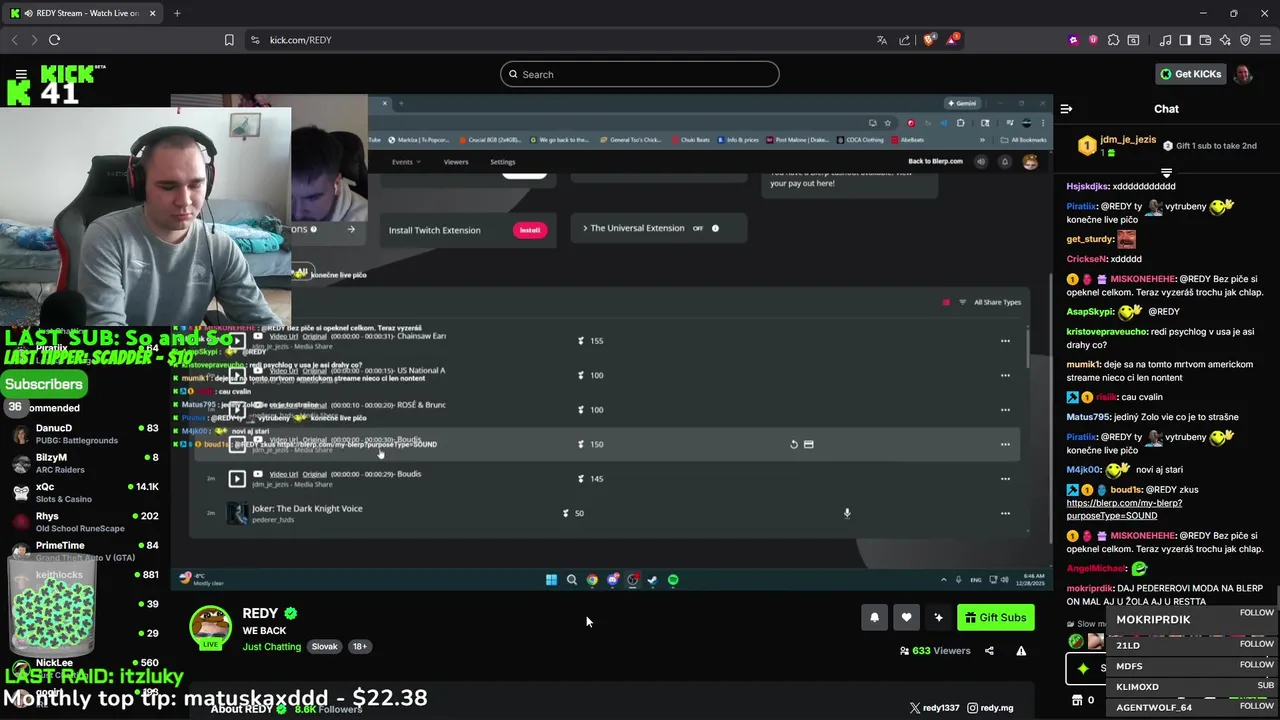The height and width of the screenshot is (720, 1280).
Task: Open Brave Shields lion icon
Action: click(x=929, y=40)
